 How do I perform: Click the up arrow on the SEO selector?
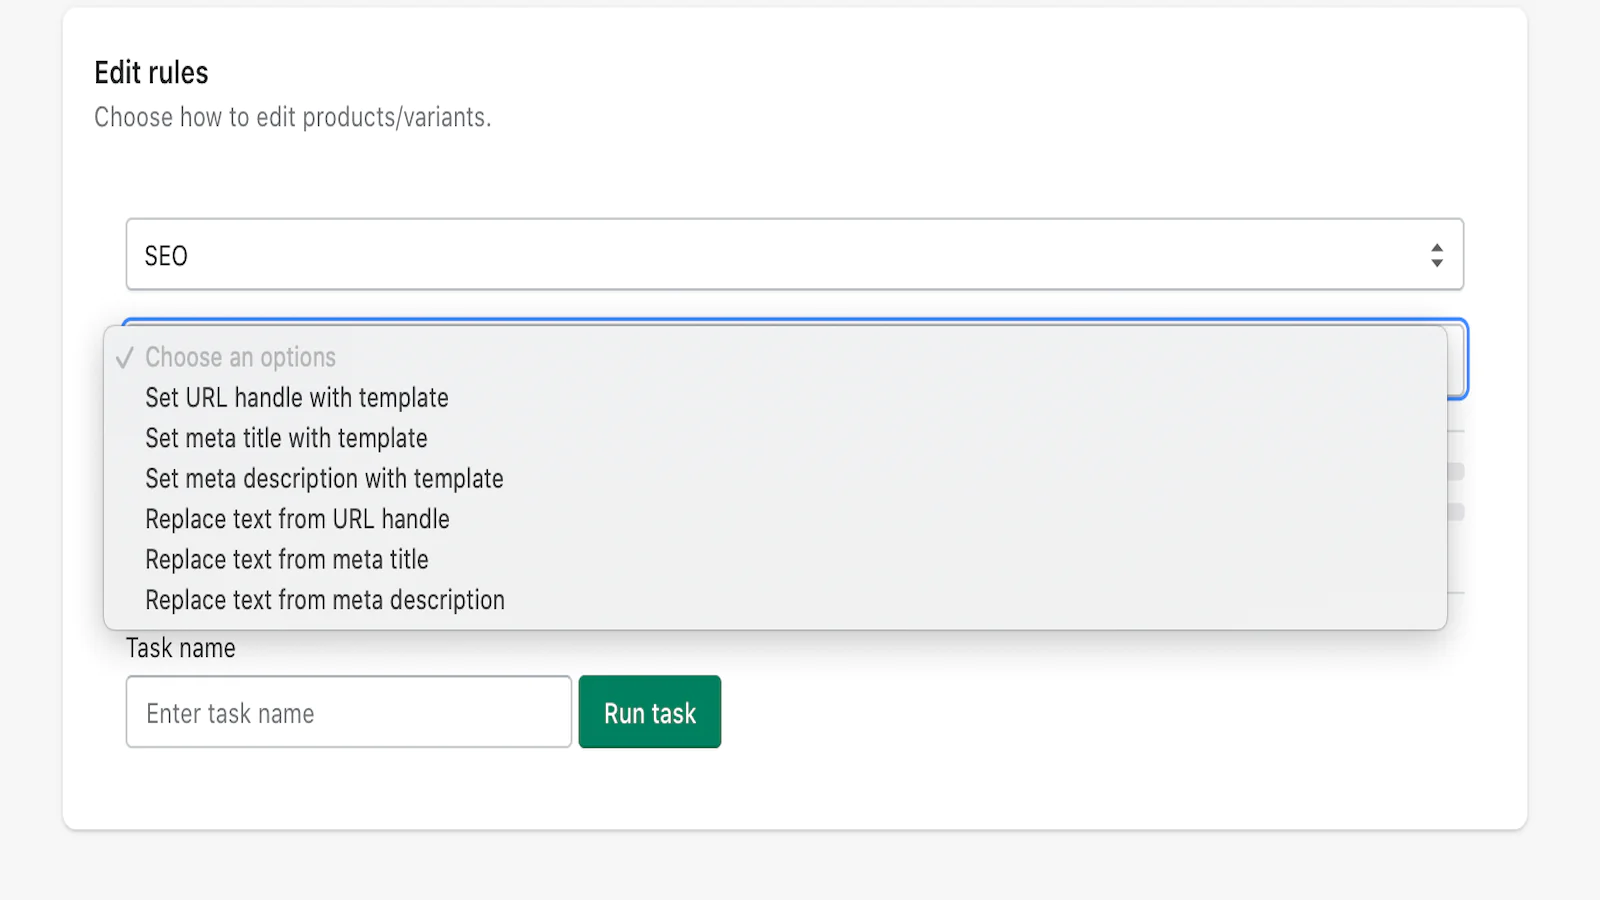point(1437,247)
